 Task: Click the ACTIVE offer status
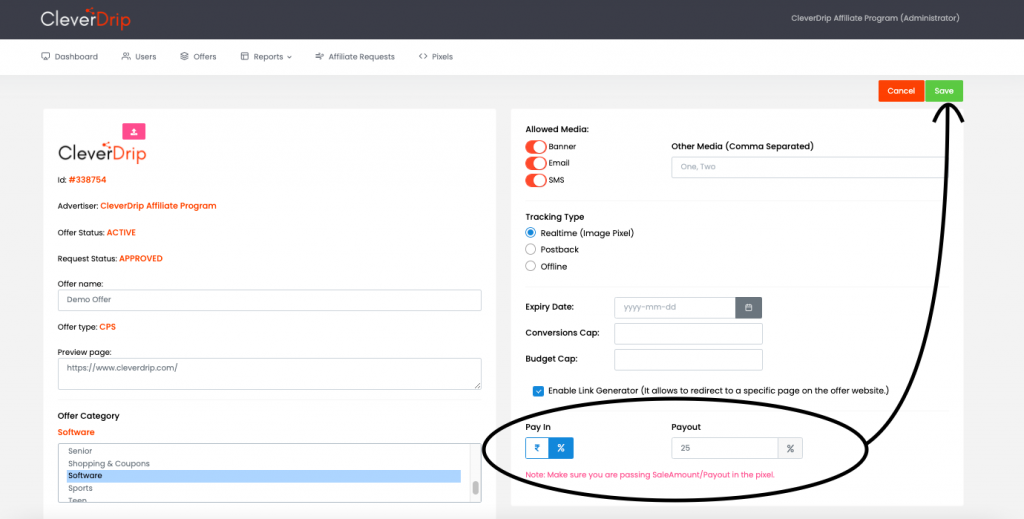coord(121,232)
